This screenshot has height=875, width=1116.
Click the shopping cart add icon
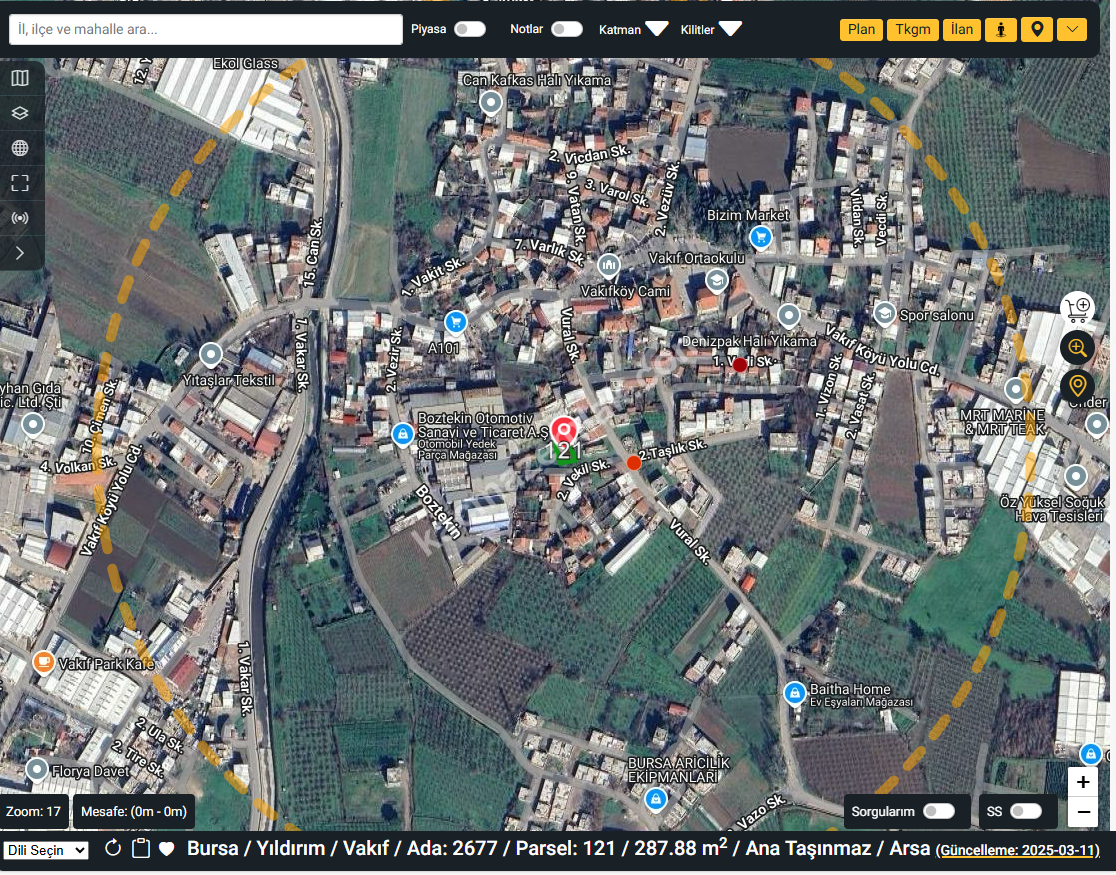pos(1077,309)
